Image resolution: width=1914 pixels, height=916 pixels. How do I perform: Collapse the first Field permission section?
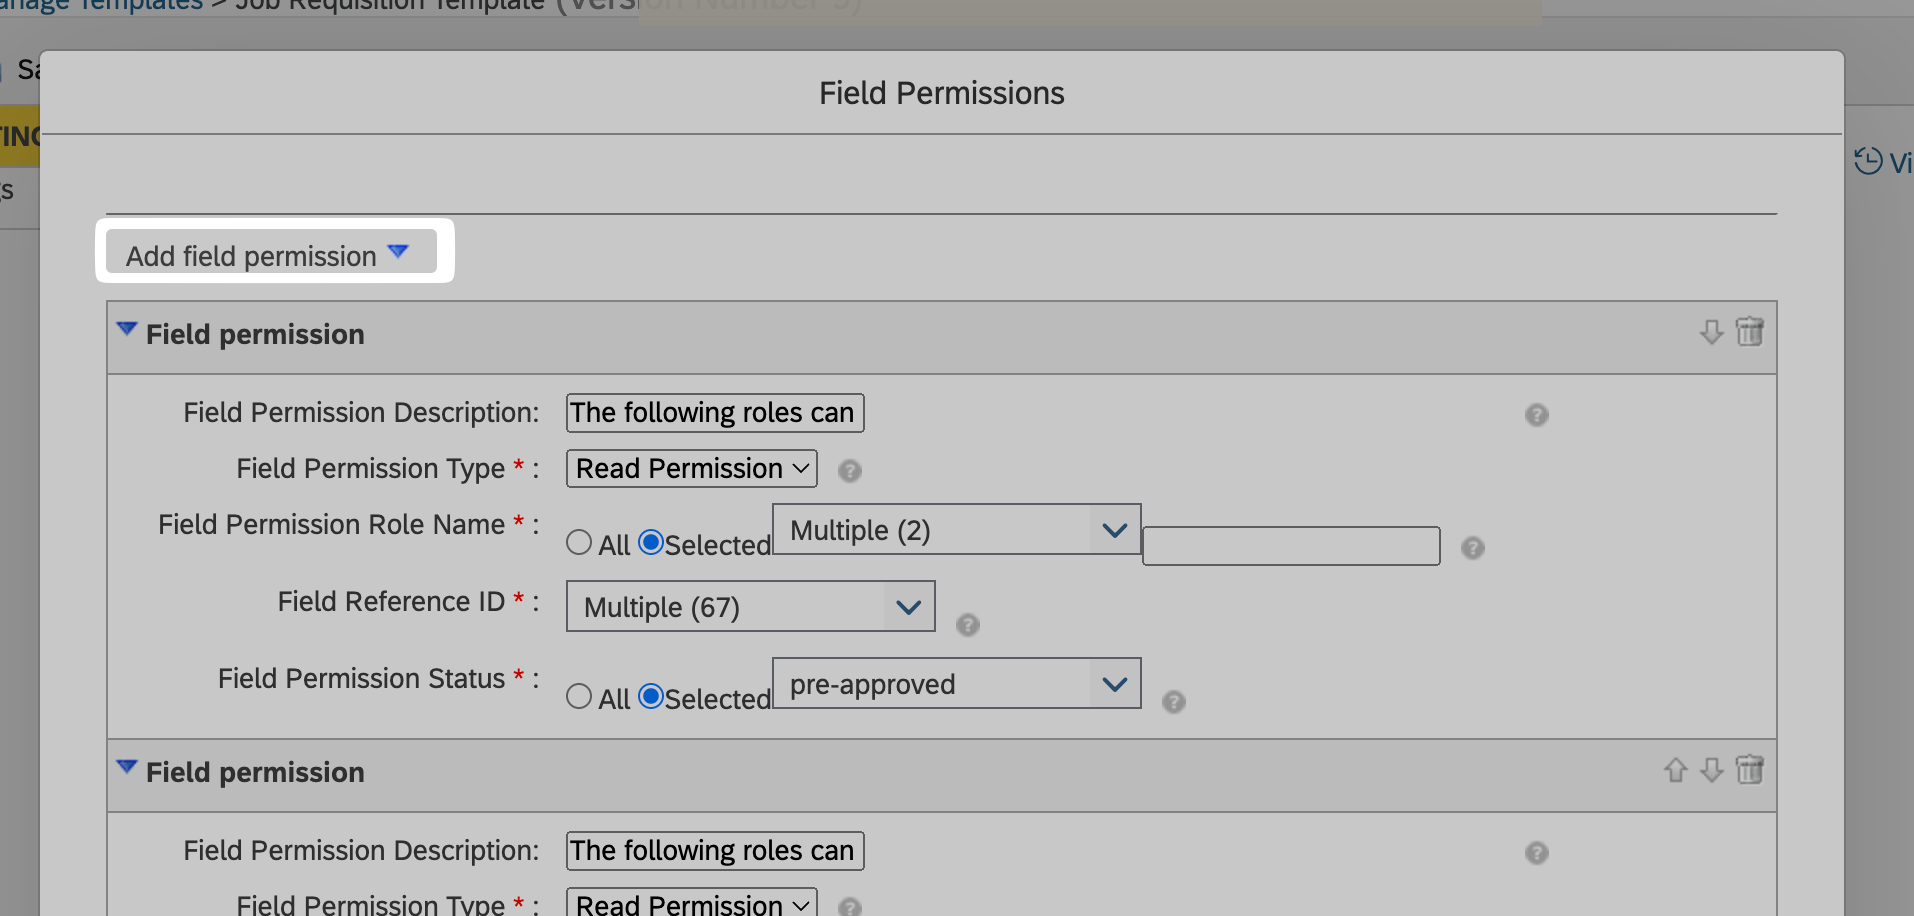[x=127, y=329]
